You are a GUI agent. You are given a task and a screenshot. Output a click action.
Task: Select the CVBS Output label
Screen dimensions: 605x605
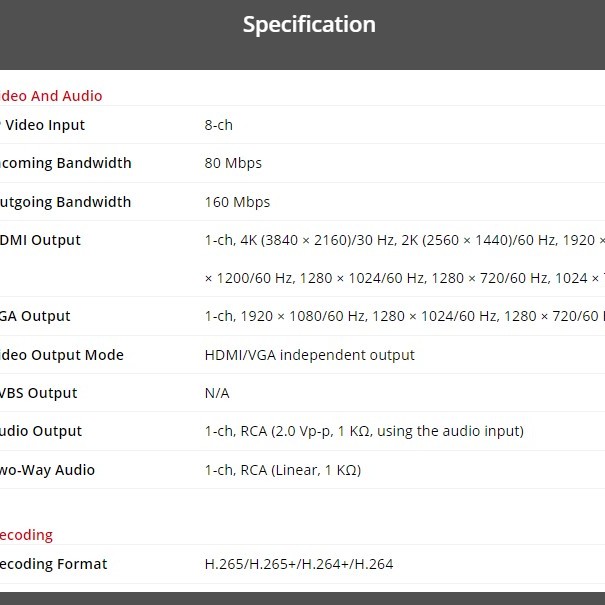[39, 393]
